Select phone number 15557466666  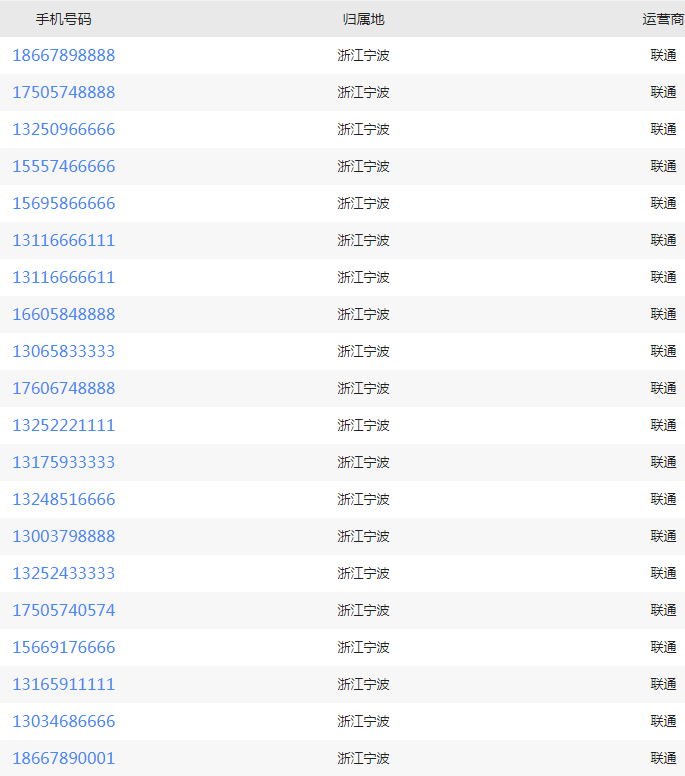pos(63,166)
